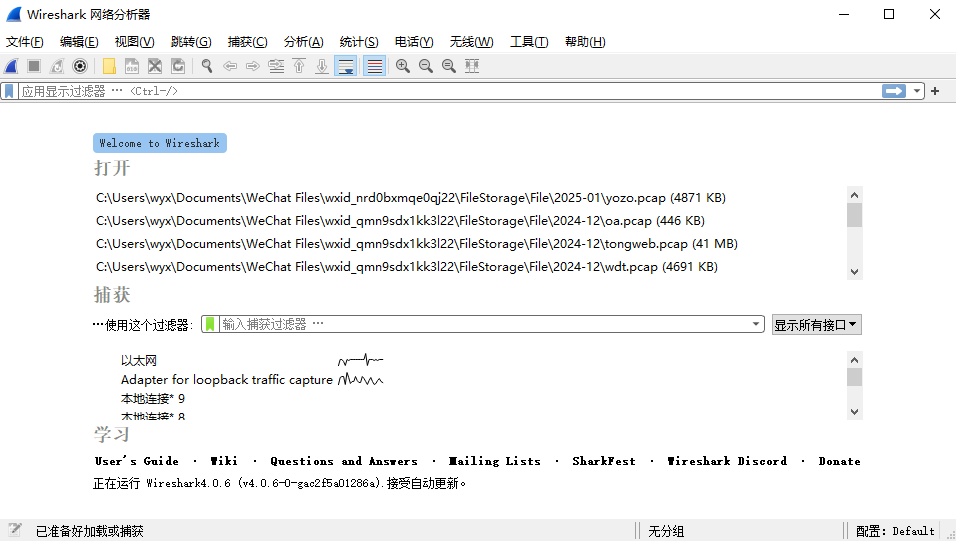This screenshot has width=956, height=541.
Task: Click the reload capture file icon
Action: [x=177, y=66]
